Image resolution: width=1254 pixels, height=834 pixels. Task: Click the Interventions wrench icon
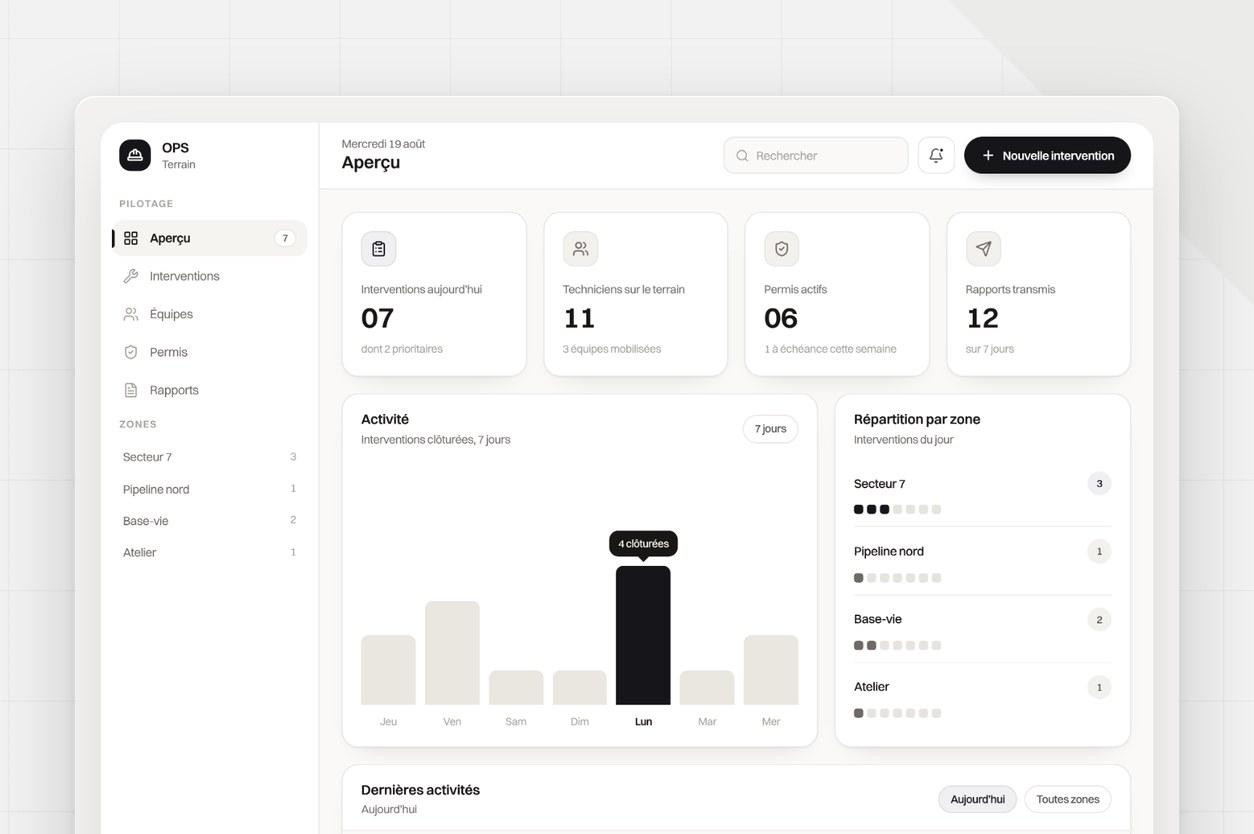(x=131, y=276)
